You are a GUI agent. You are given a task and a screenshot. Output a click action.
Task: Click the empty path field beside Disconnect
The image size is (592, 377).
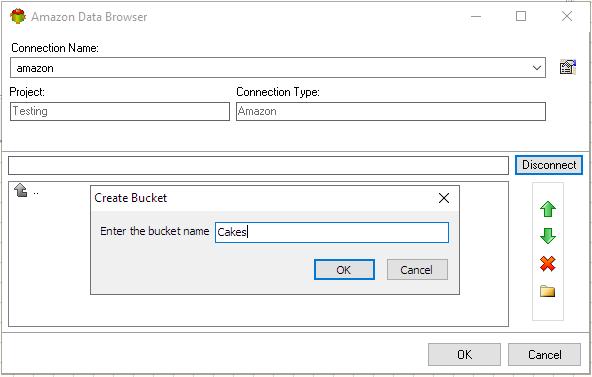click(258, 166)
